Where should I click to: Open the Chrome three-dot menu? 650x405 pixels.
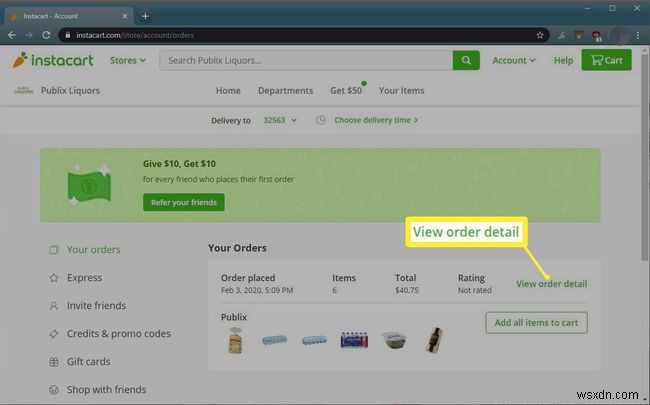point(638,35)
